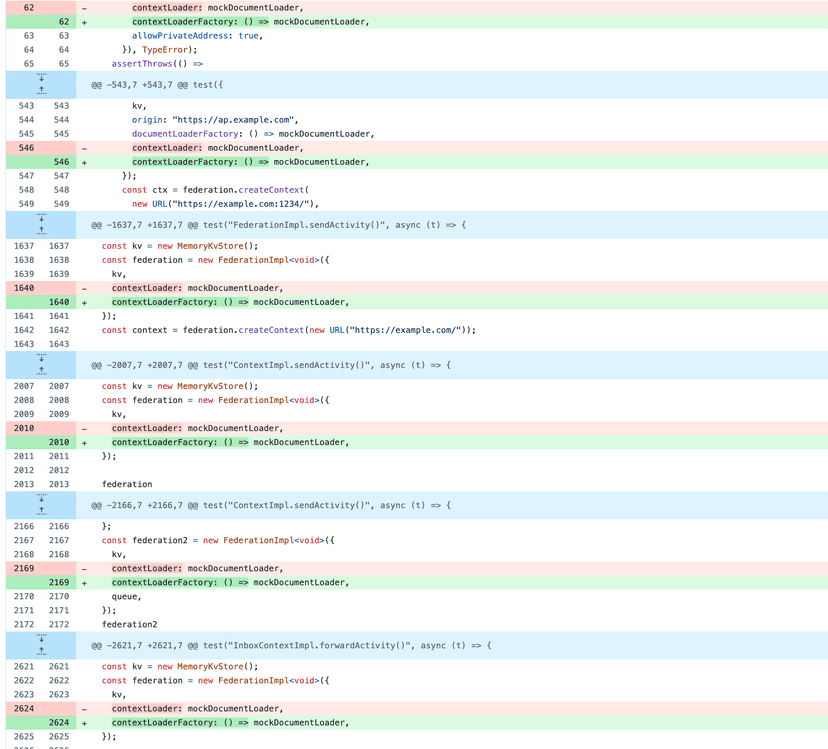Click the InboxContextImpl.forwardActivity() hunk header text

(x=291, y=645)
